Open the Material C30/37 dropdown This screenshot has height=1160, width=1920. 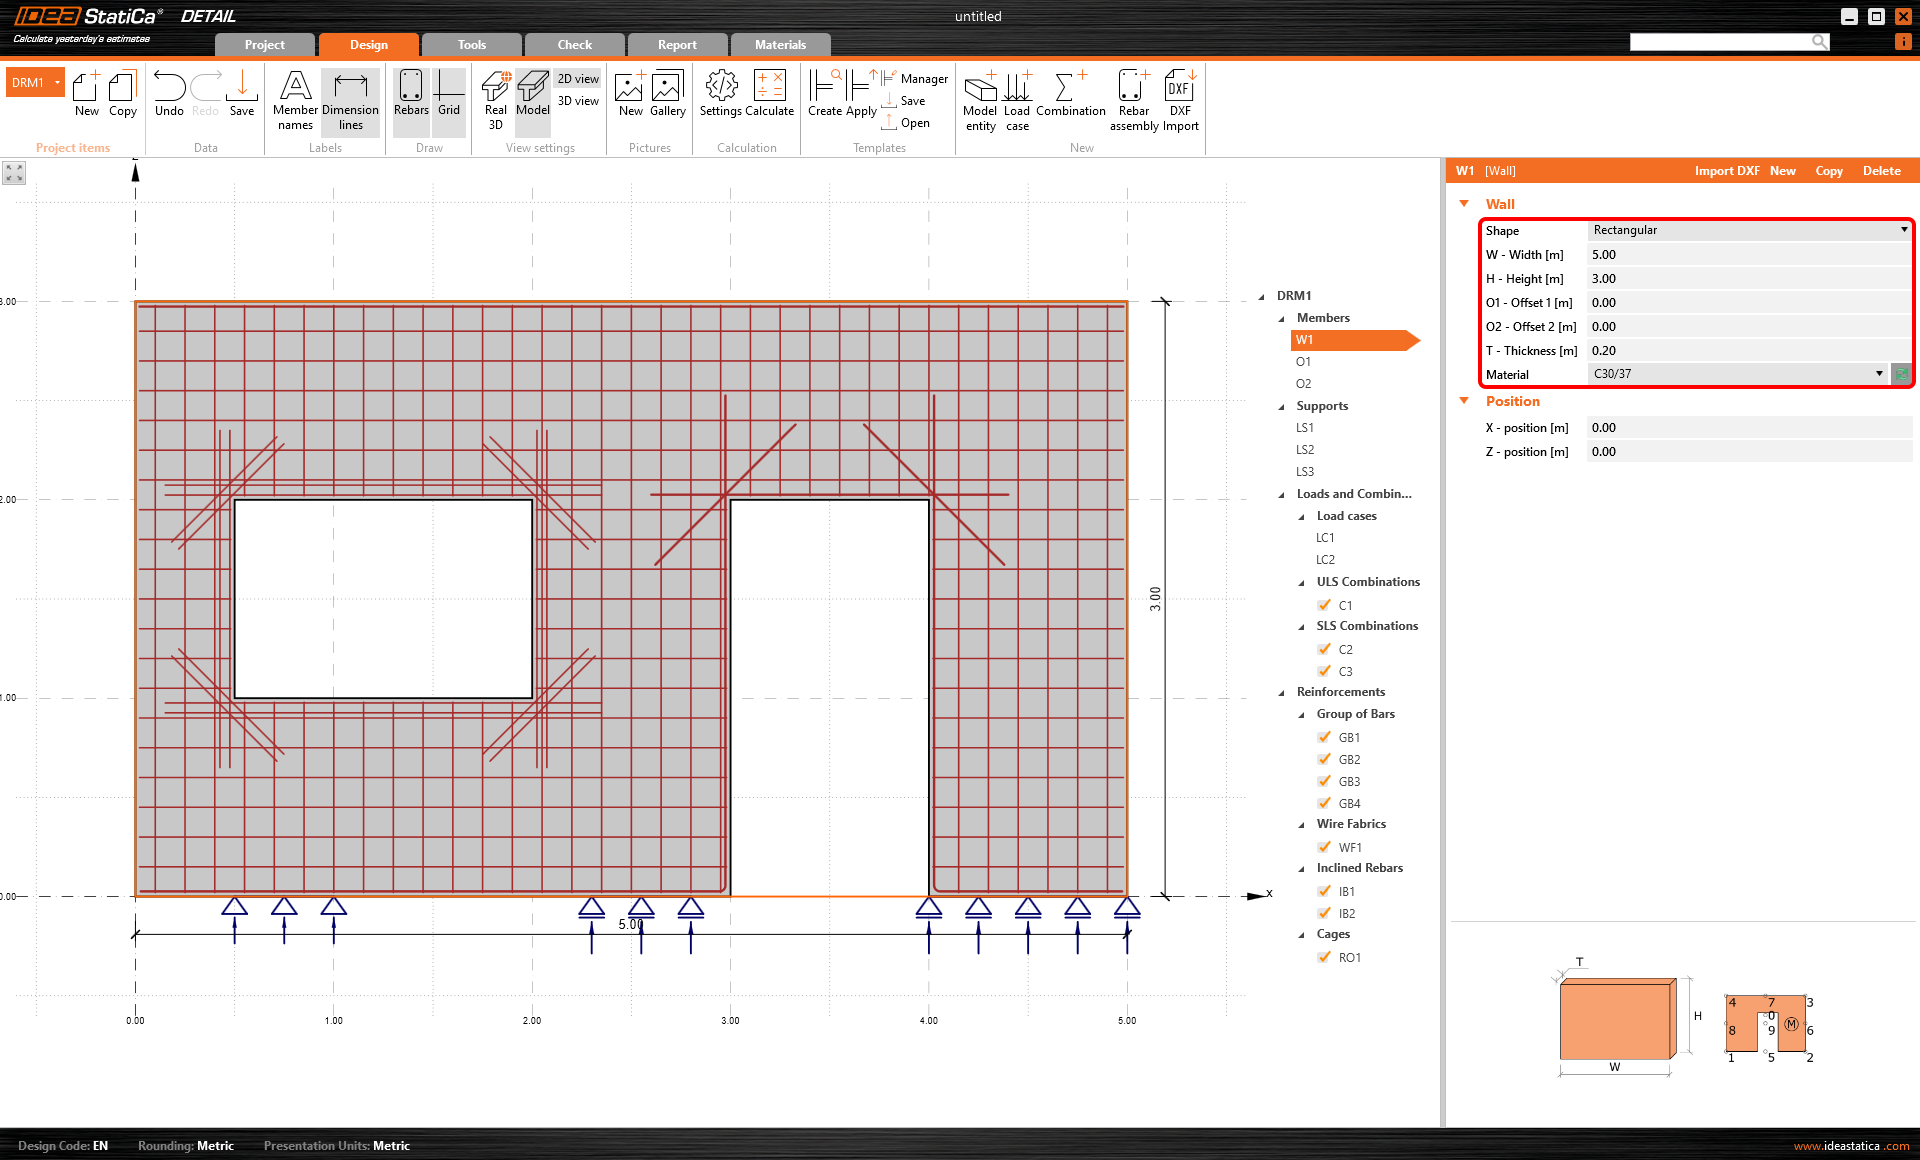(x=1737, y=374)
